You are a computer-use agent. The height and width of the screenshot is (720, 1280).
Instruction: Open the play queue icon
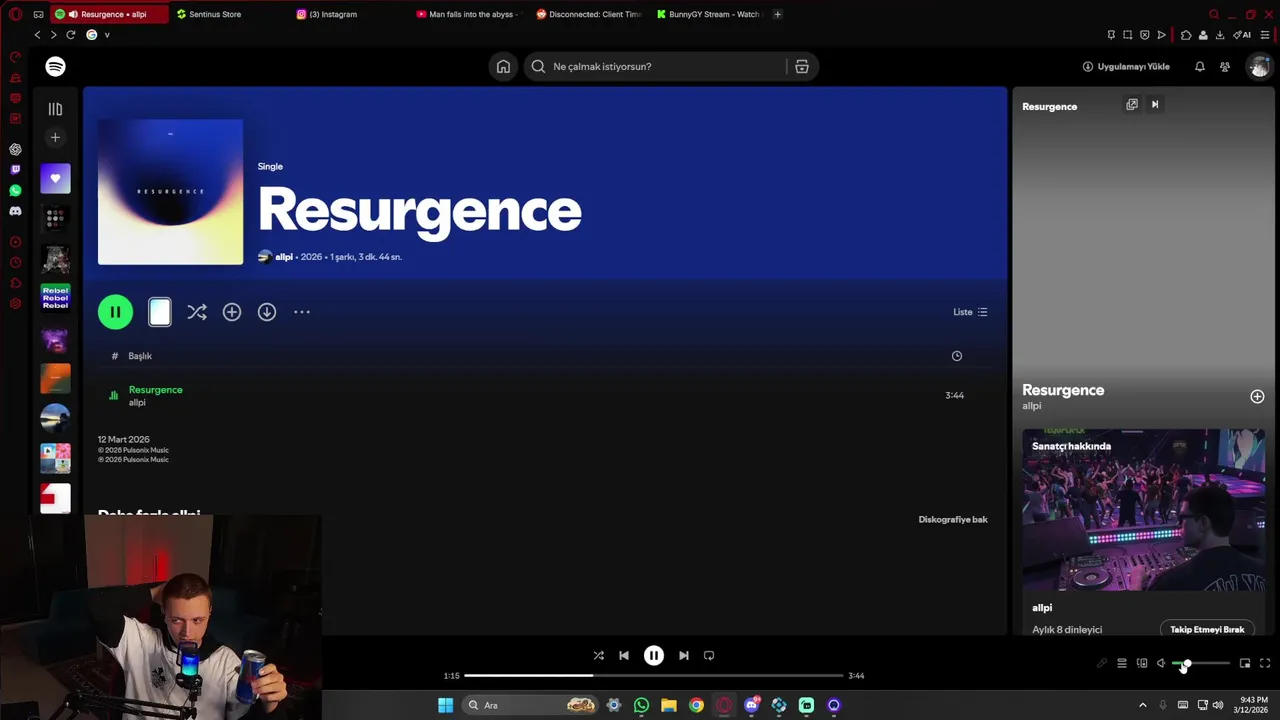pos(1122,663)
